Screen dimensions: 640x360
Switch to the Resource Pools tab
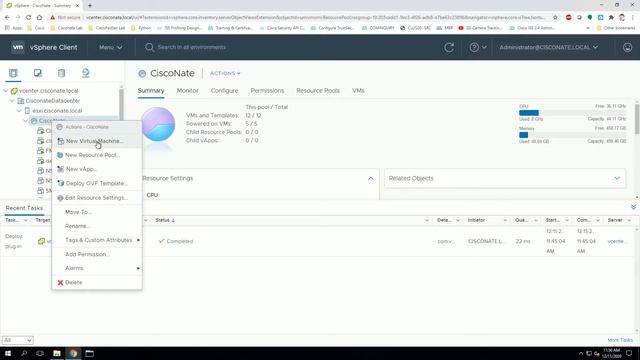[318, 91]
